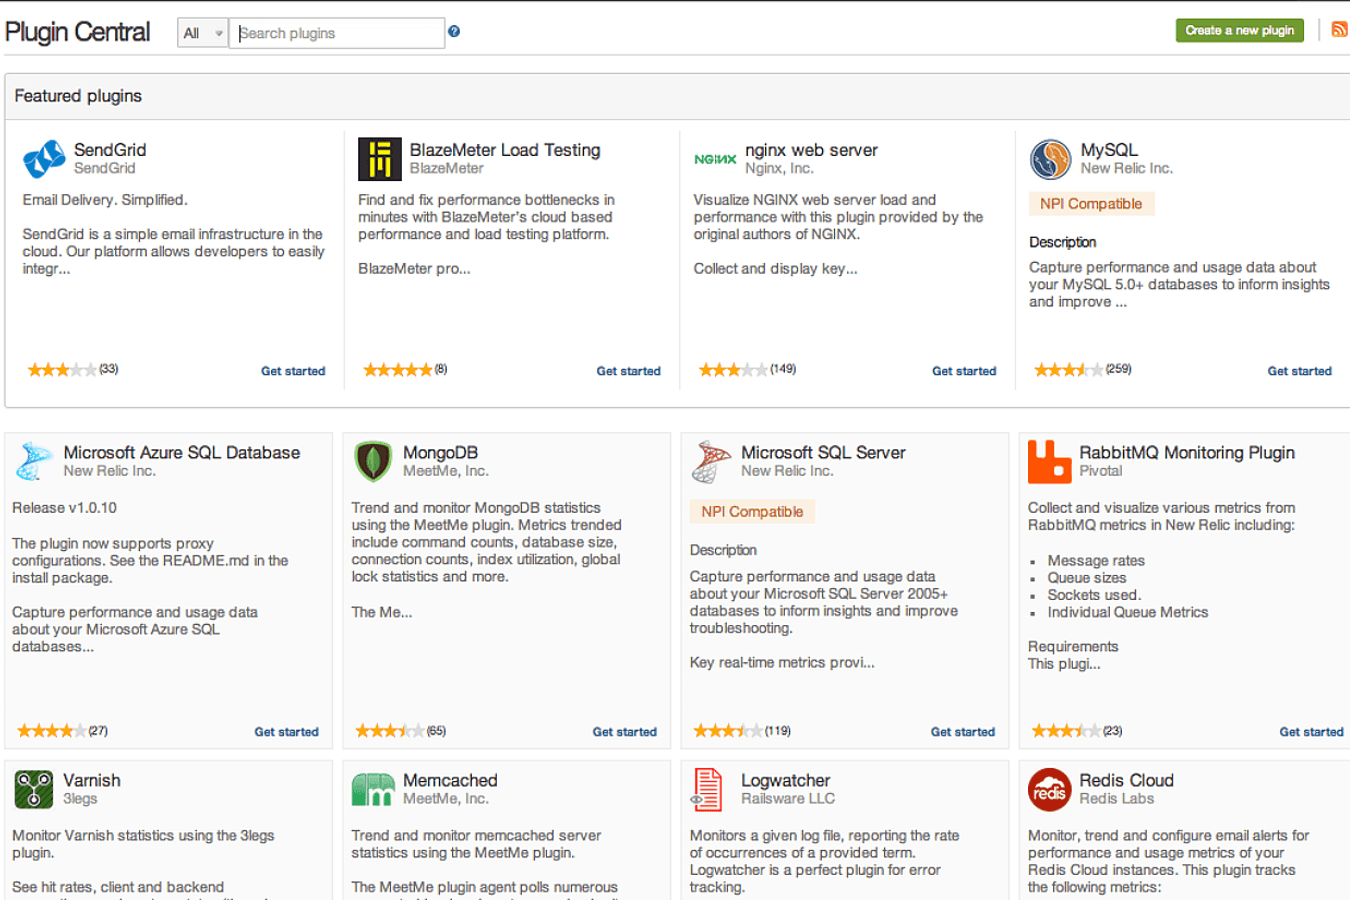Click the Redis Cloud red logo
The width and height of the screenshot is (1350, 900).
click(x=1049, y=789)
